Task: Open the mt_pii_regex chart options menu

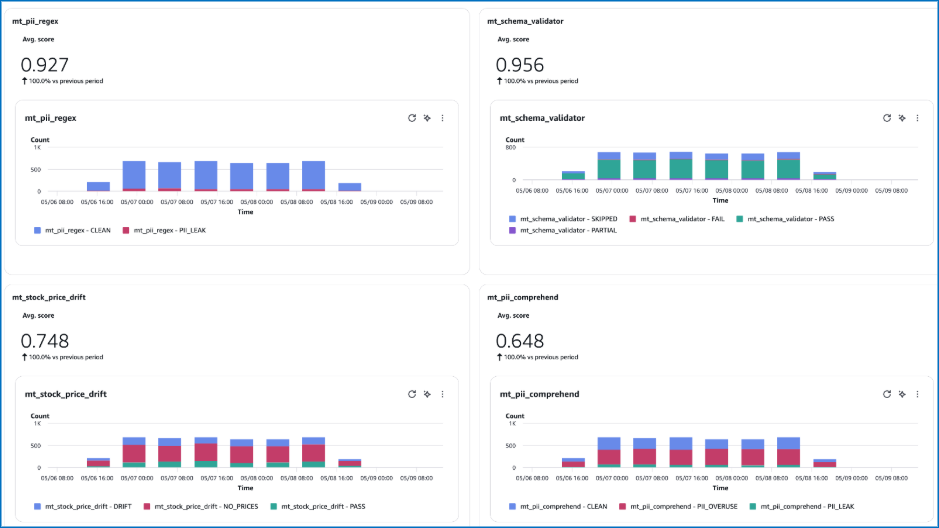Action: click(443, 118)
